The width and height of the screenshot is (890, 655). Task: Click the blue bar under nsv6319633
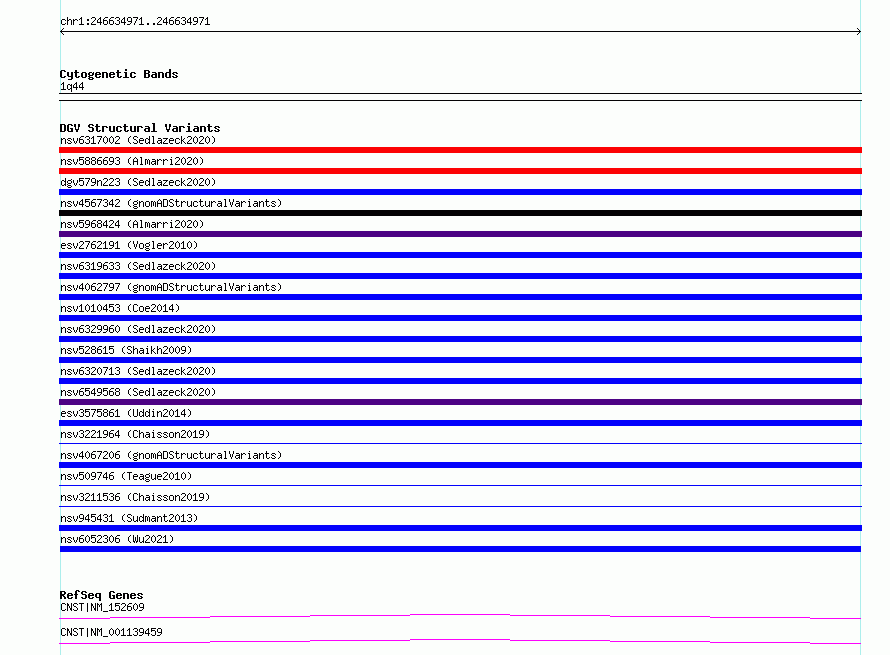pyautogui.click(x=460, y=276)
